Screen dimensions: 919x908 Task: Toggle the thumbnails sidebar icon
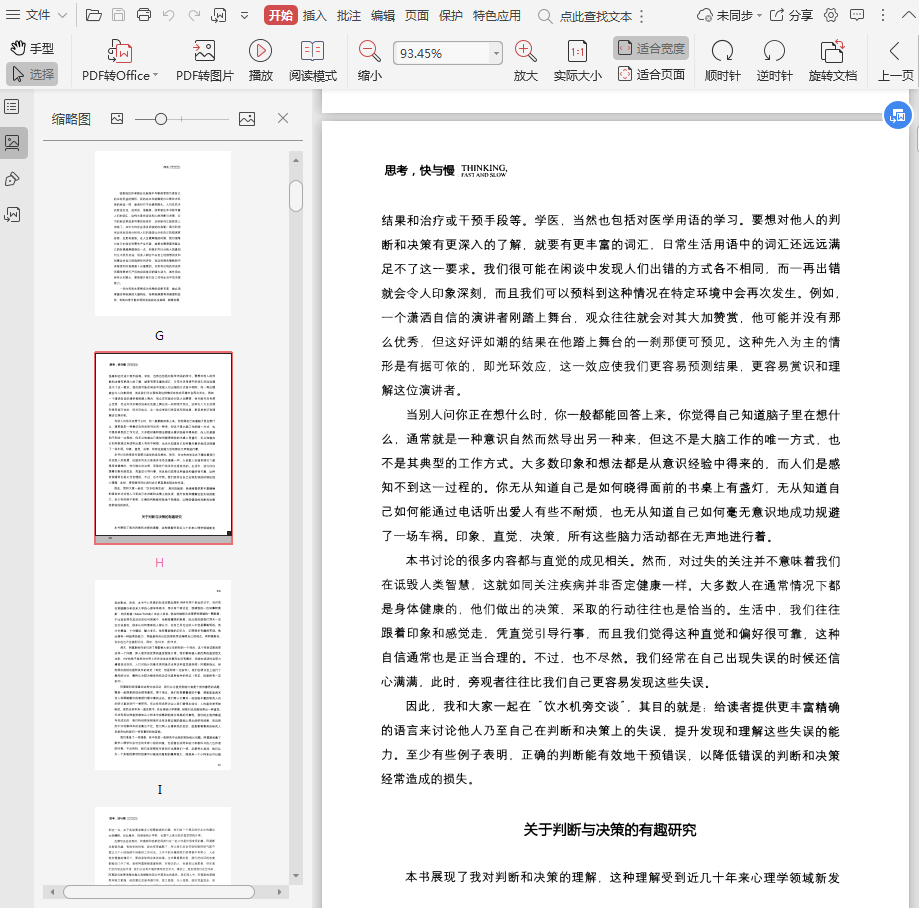(12, 142)
